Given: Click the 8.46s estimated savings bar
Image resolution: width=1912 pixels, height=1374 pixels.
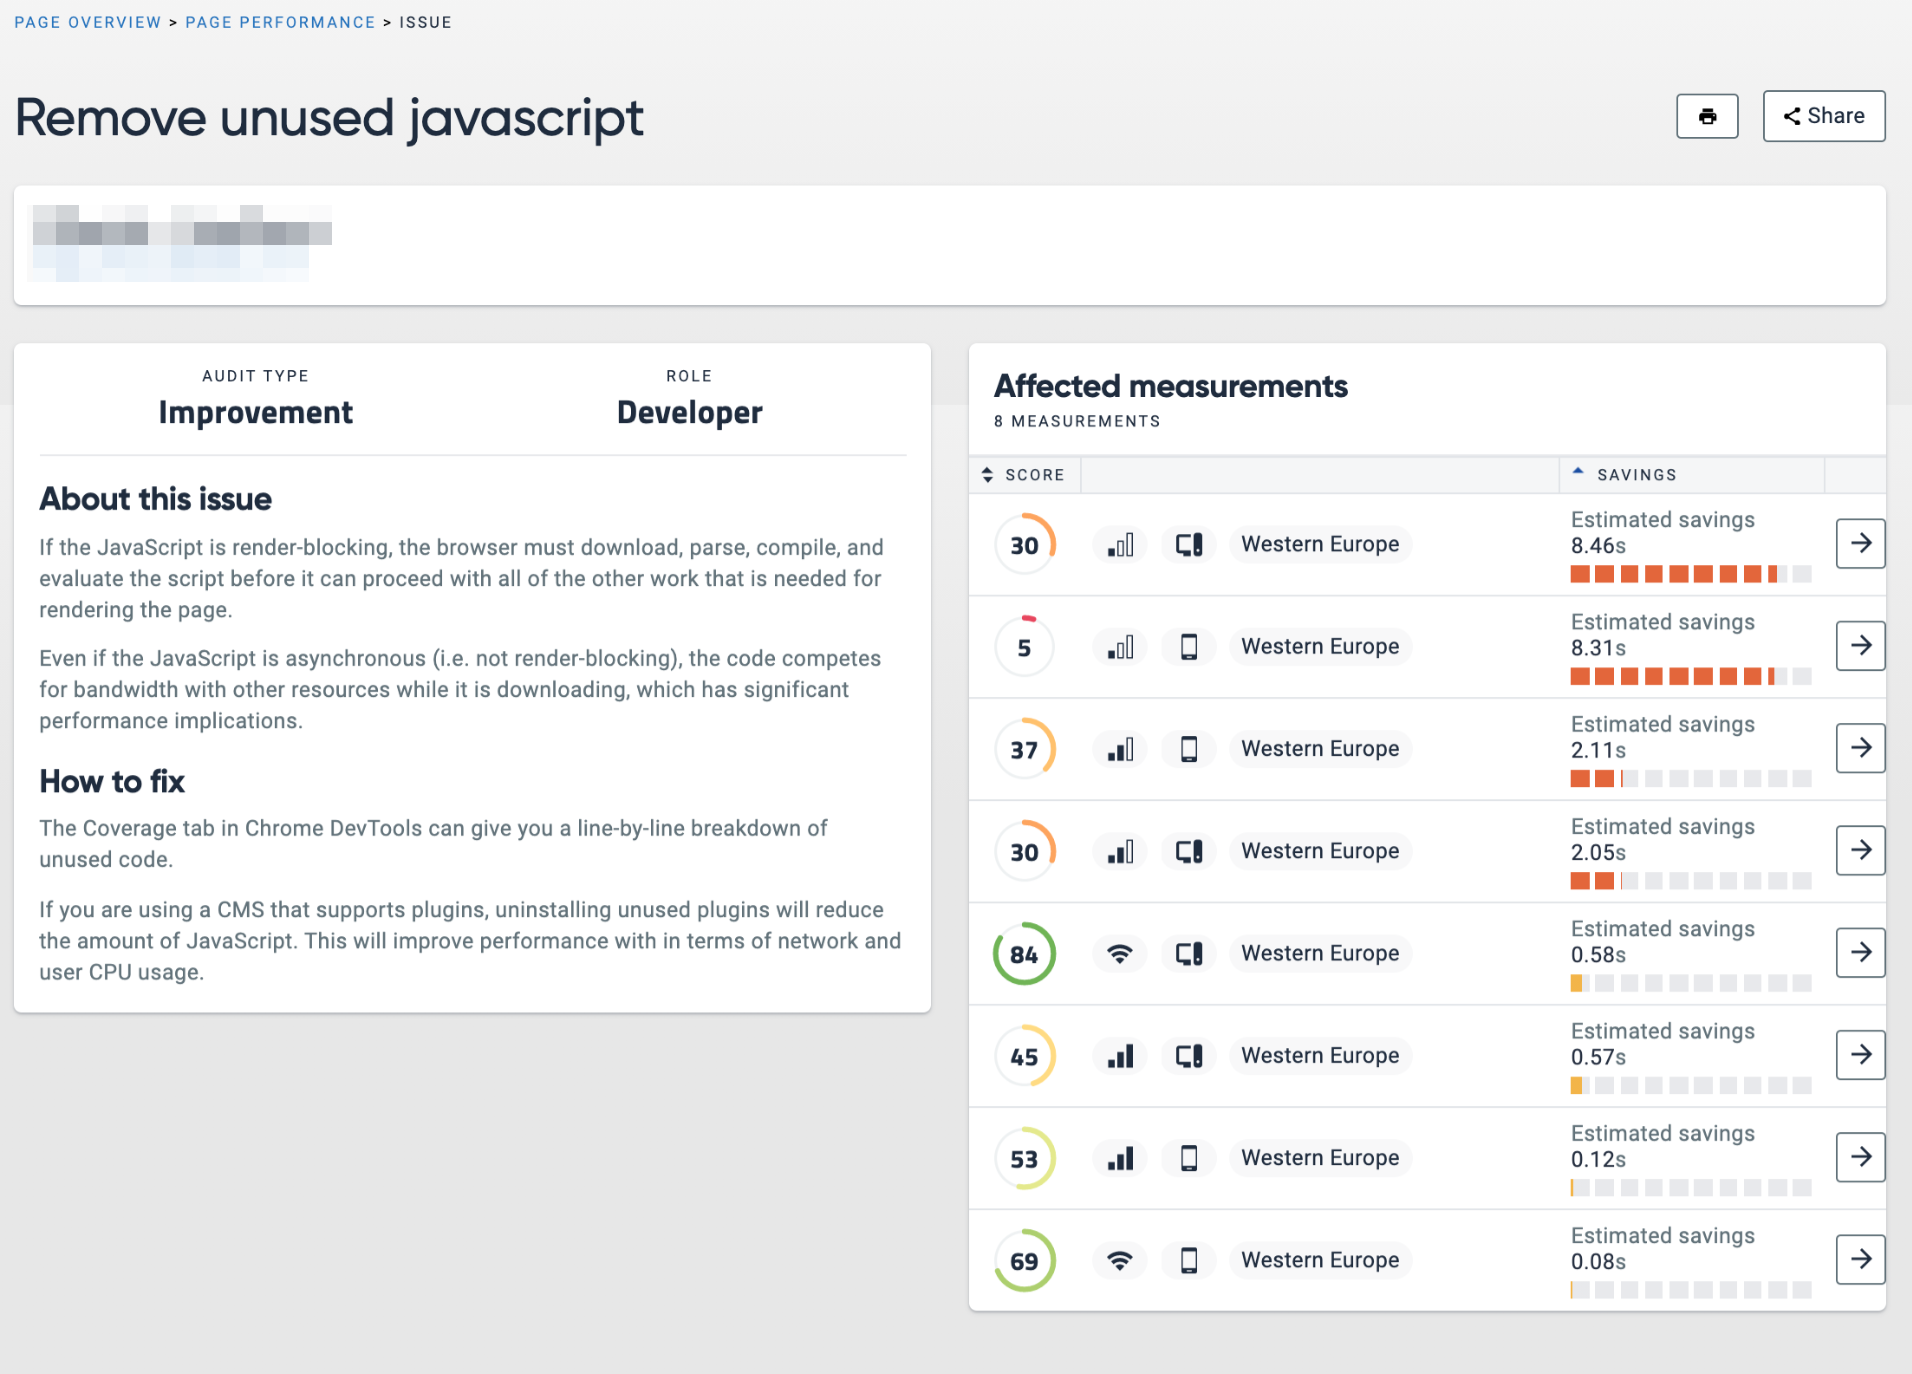Looking at the screenshot, I should pos(1690,574).
